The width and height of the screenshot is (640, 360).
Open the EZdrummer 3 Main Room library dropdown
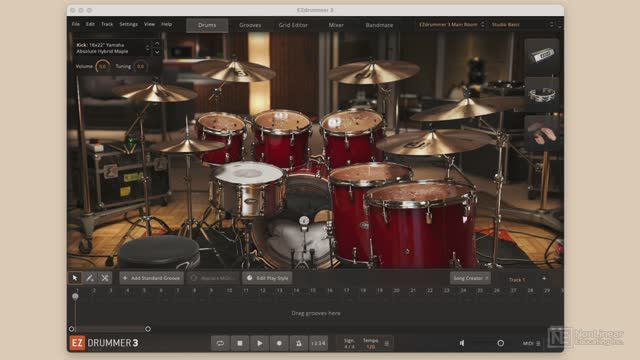coord(451,24)
